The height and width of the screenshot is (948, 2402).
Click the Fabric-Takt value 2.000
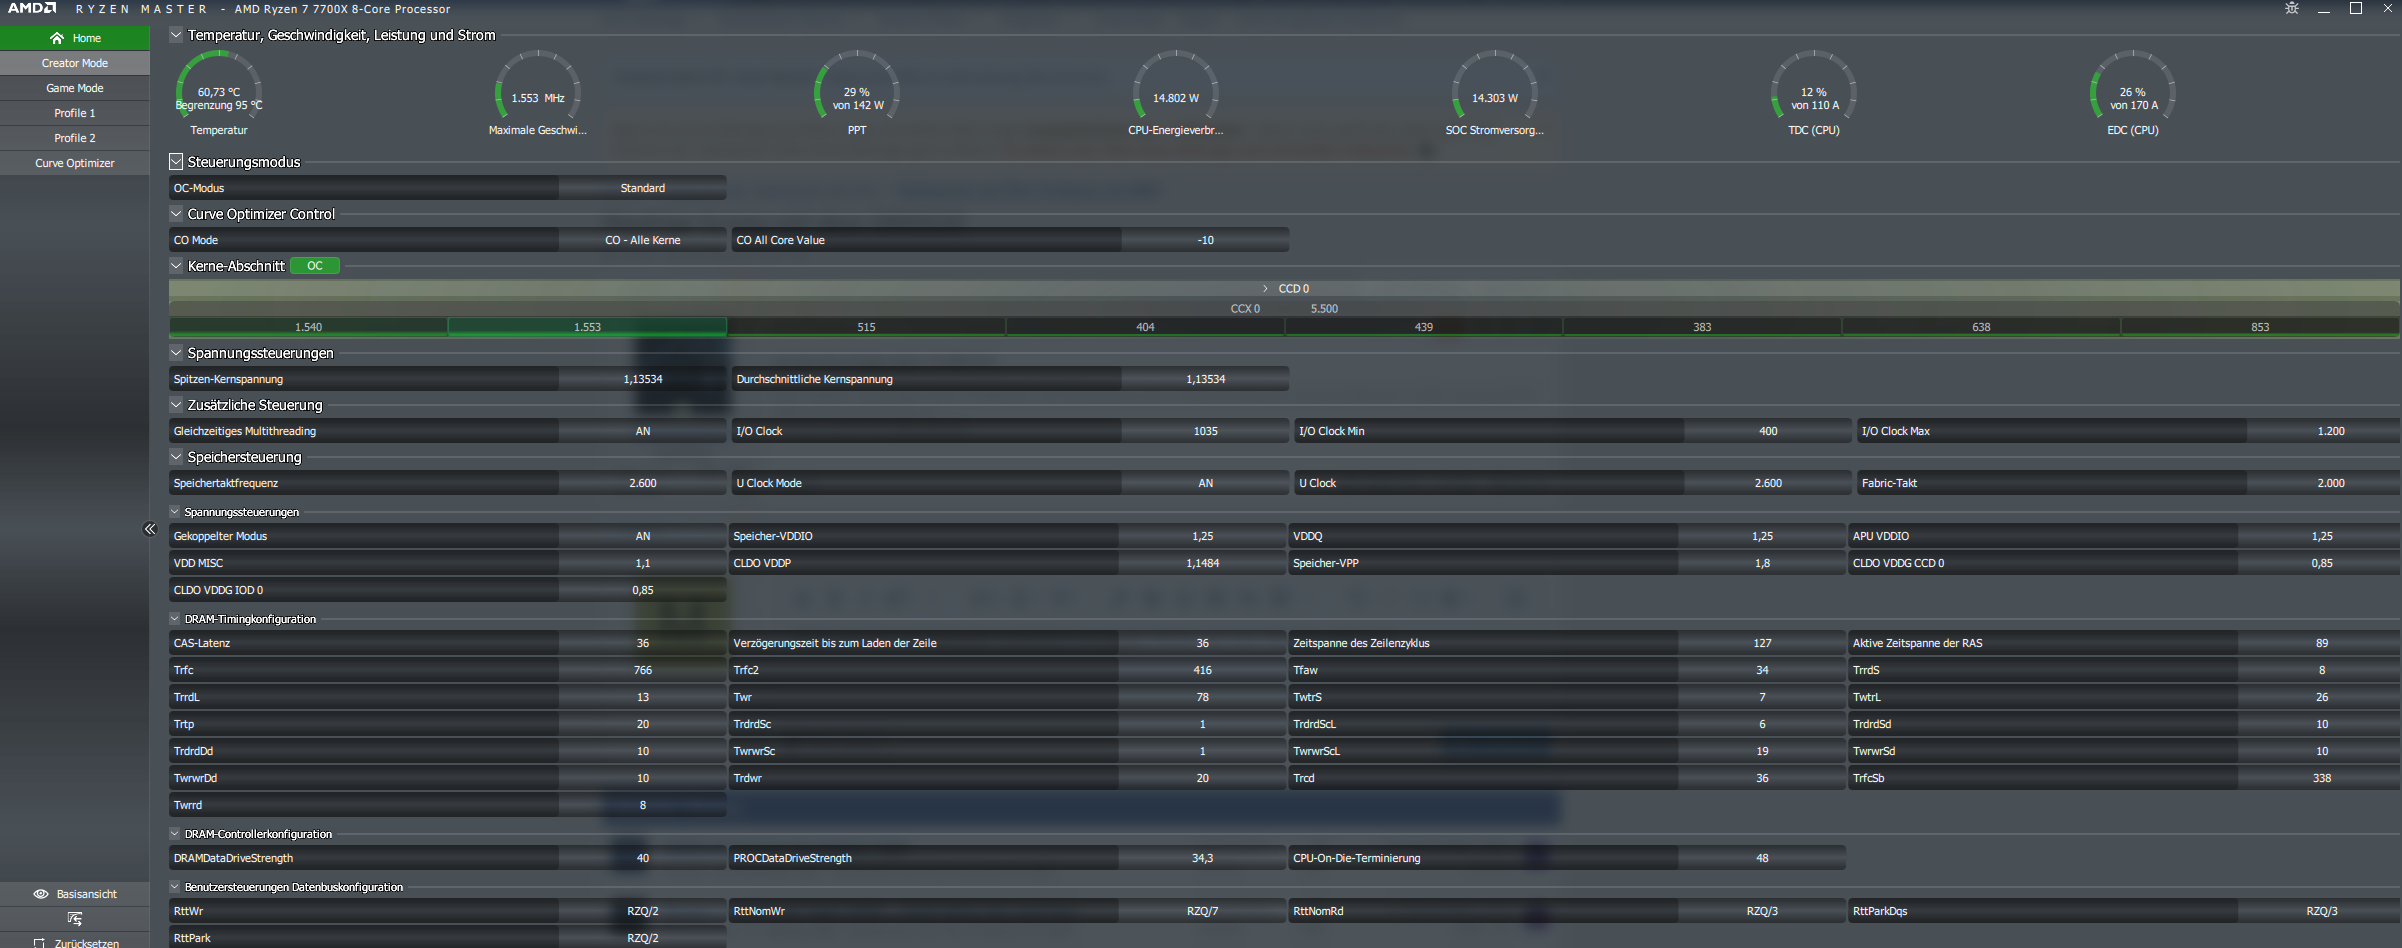pos(2324,483)
